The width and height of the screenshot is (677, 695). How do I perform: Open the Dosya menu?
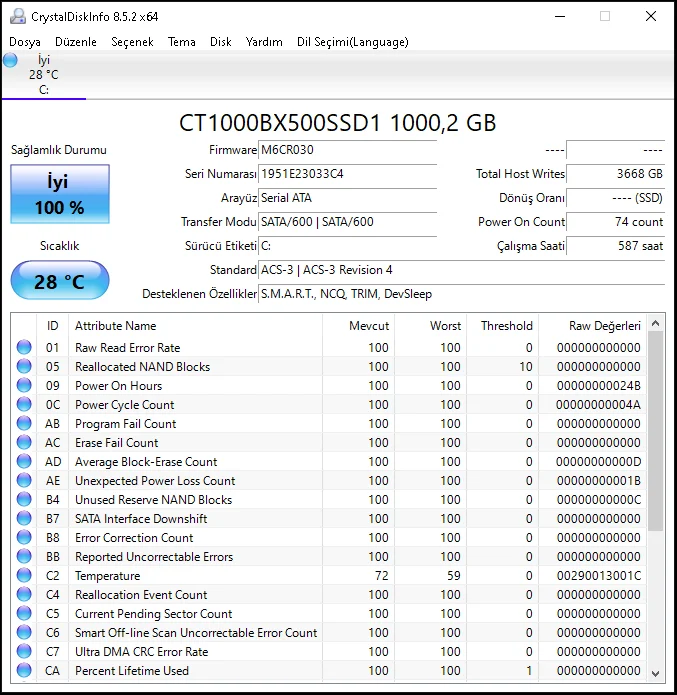pos(25,42)
